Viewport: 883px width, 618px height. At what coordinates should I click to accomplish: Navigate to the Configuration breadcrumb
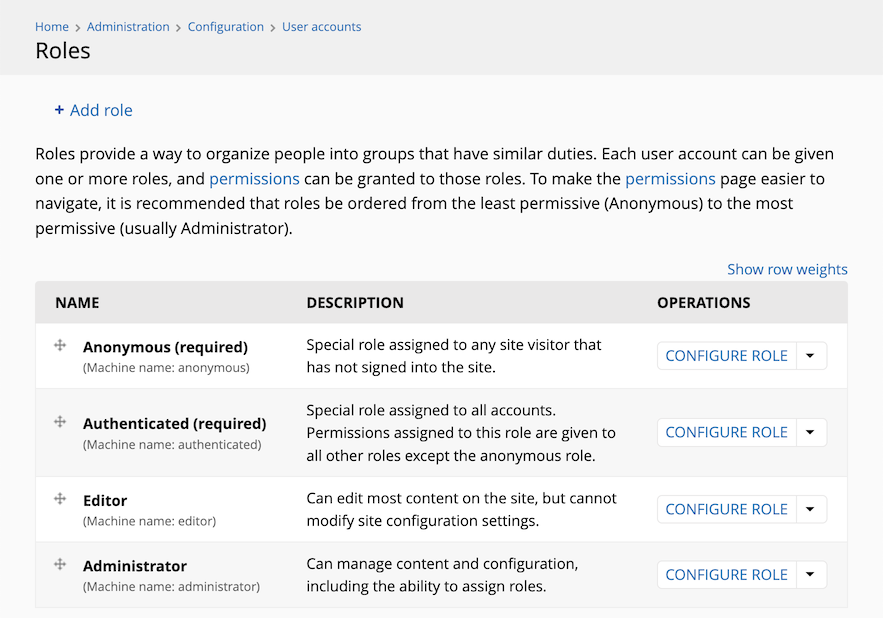click(225, 26)
